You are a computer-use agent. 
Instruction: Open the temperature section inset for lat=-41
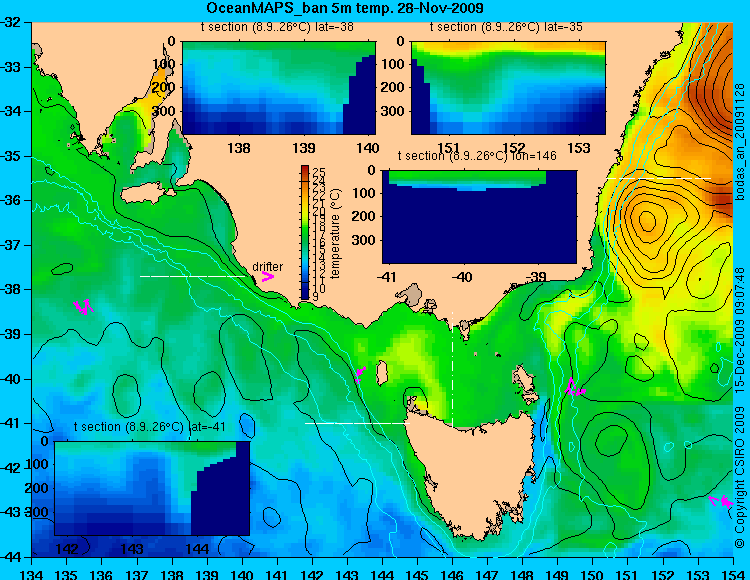click(x=152, y=488)
